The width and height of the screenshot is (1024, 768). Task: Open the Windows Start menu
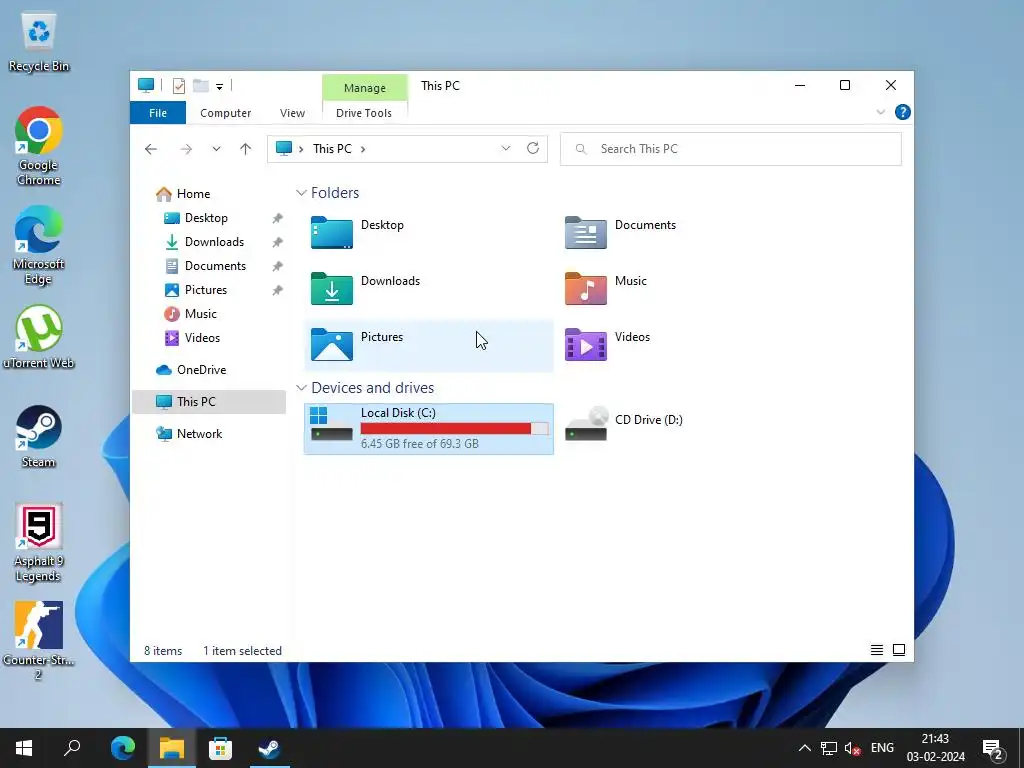click(24, 748)
